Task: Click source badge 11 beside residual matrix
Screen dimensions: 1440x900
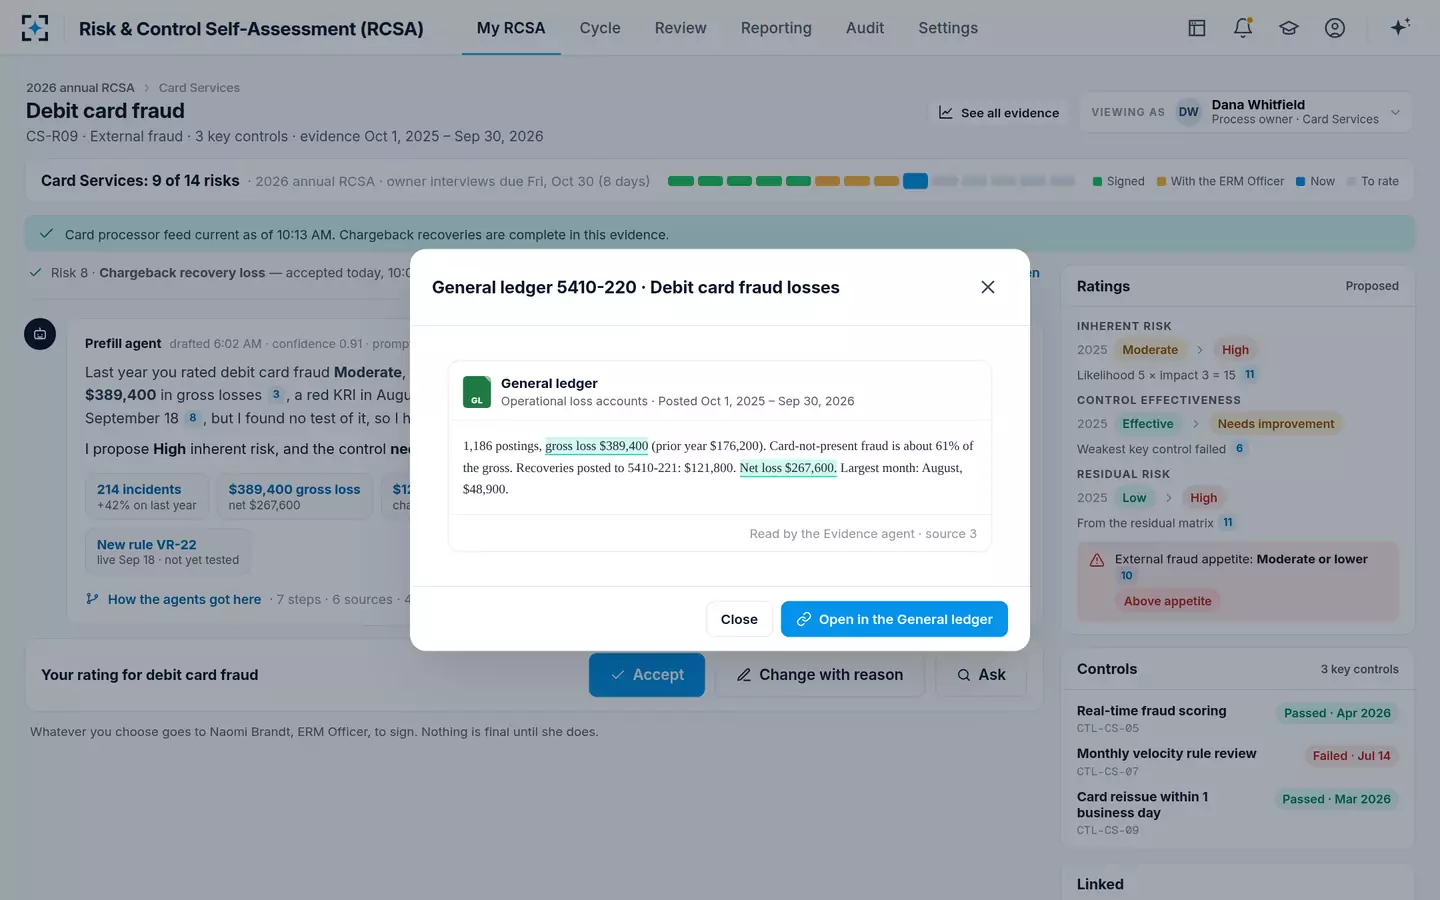Action: [1228, 523]
